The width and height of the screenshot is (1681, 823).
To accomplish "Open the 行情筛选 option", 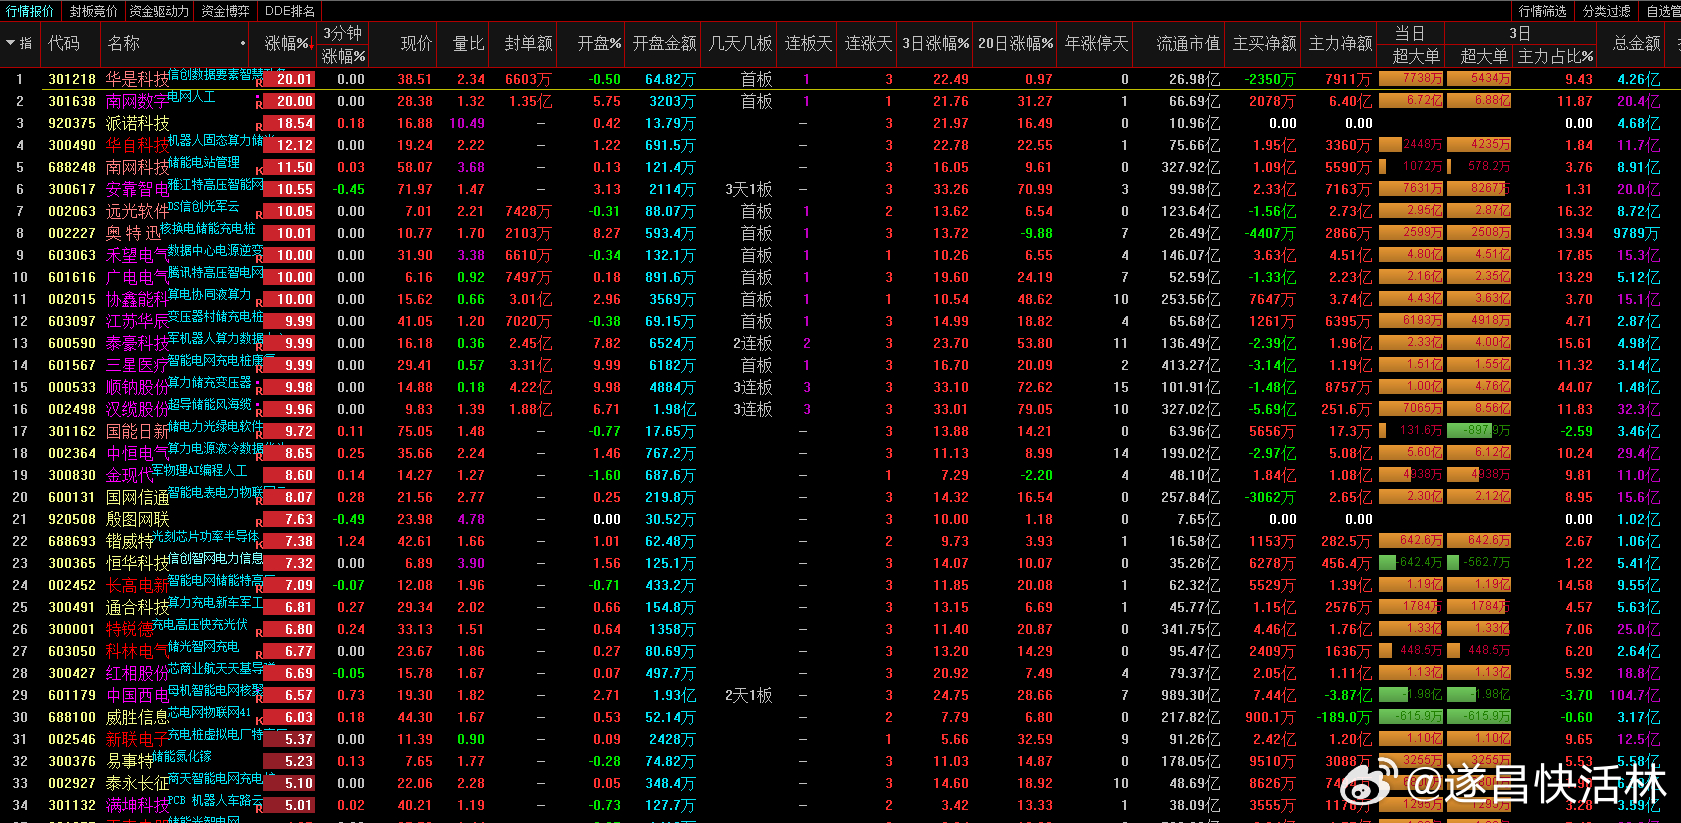I will tap(1543, 11).
